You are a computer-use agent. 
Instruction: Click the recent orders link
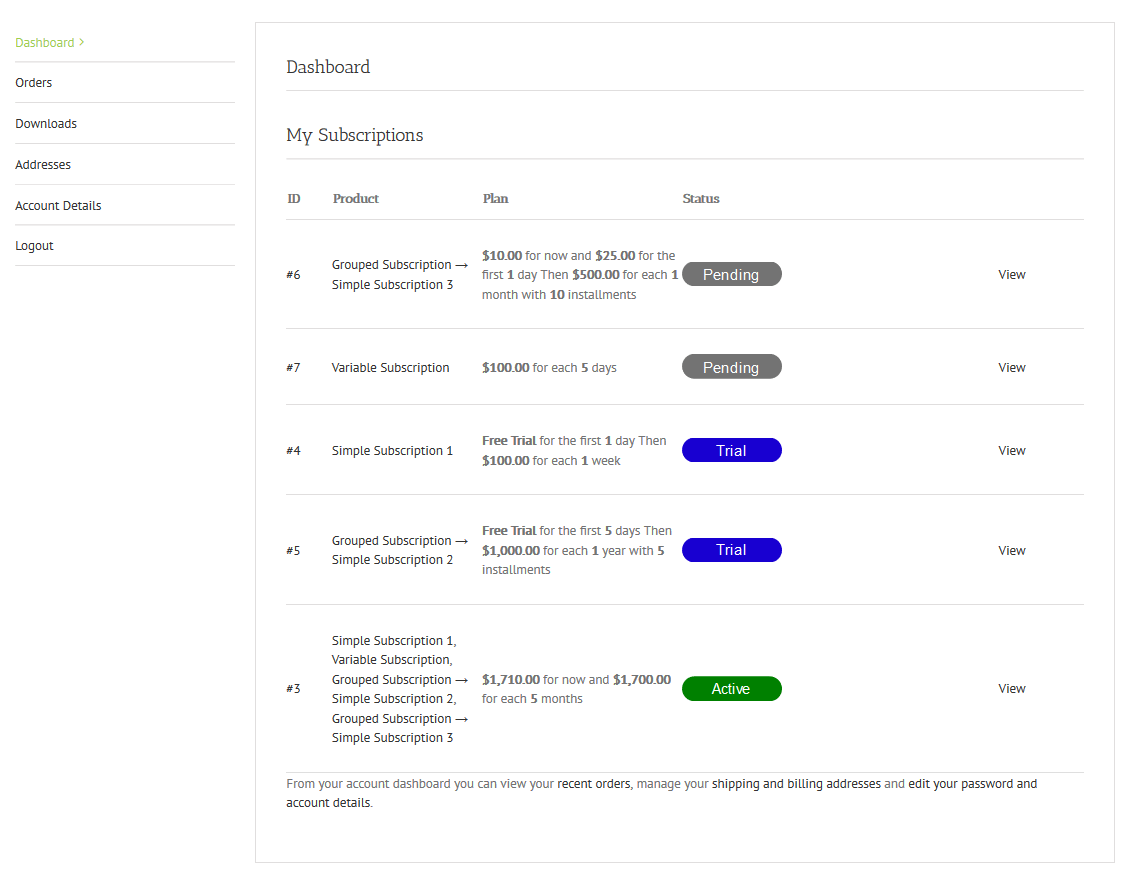click(594, 783)
